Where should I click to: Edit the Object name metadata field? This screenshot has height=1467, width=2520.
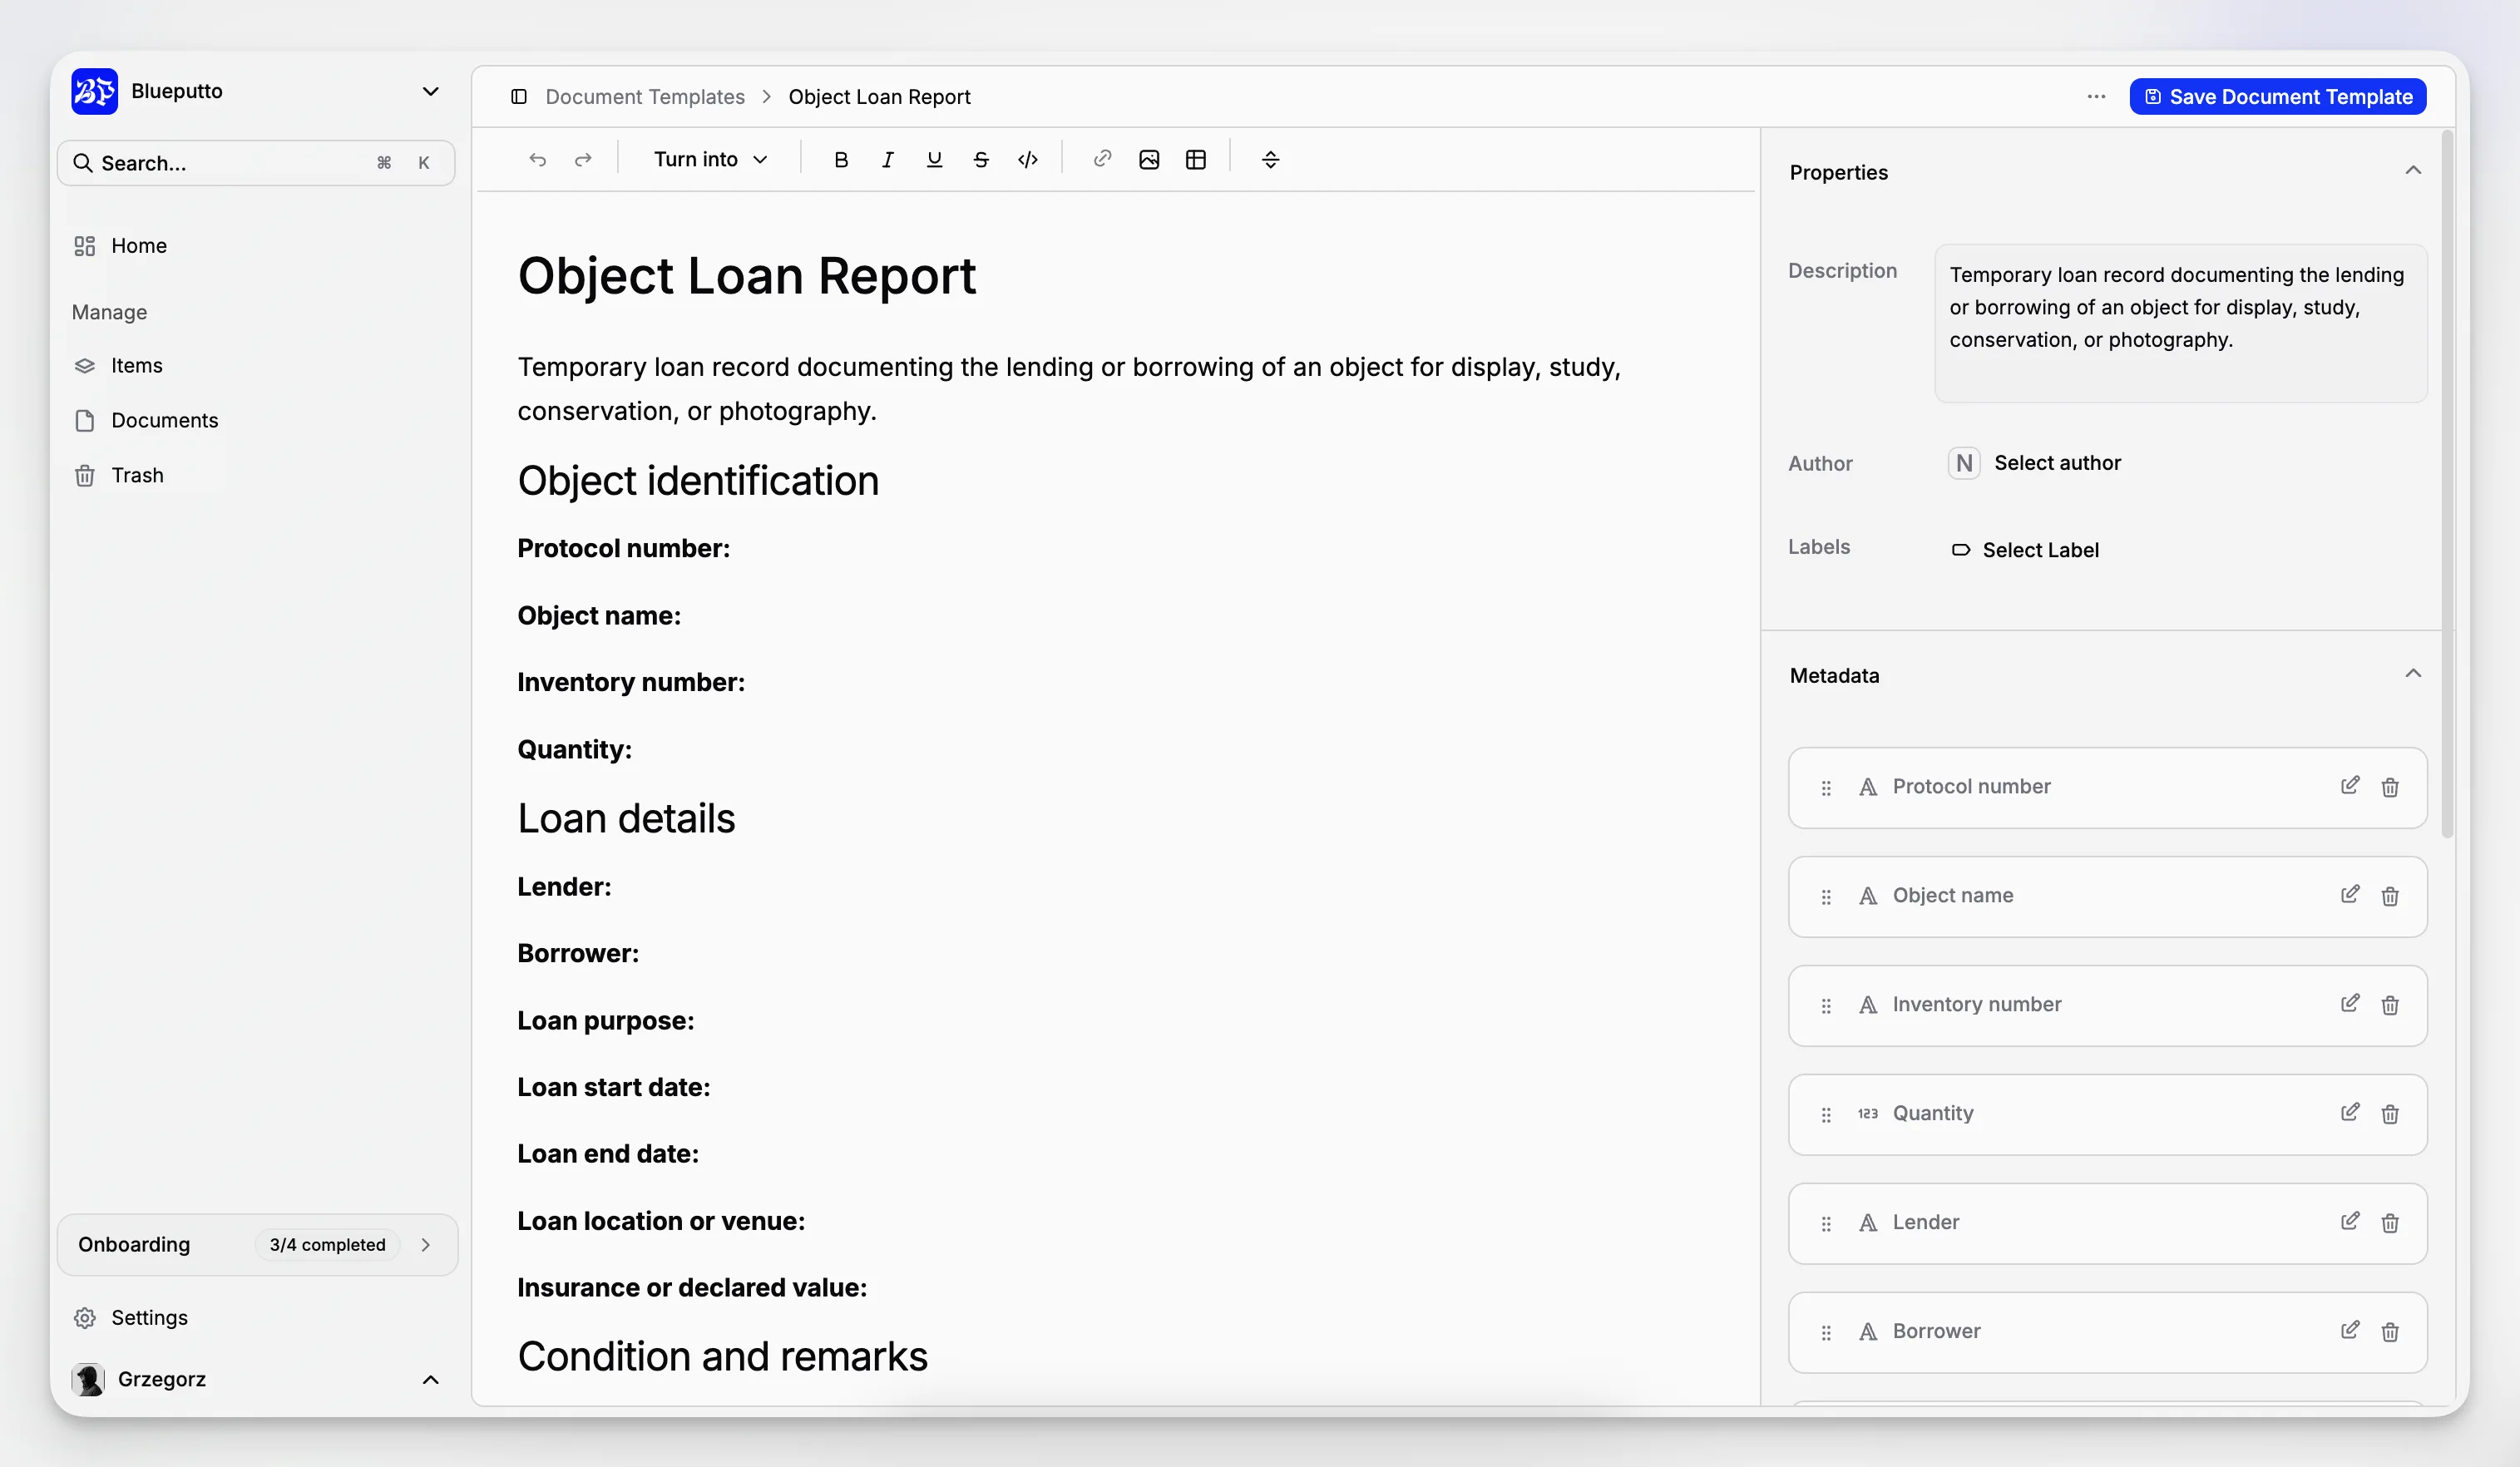[2349, 895]
